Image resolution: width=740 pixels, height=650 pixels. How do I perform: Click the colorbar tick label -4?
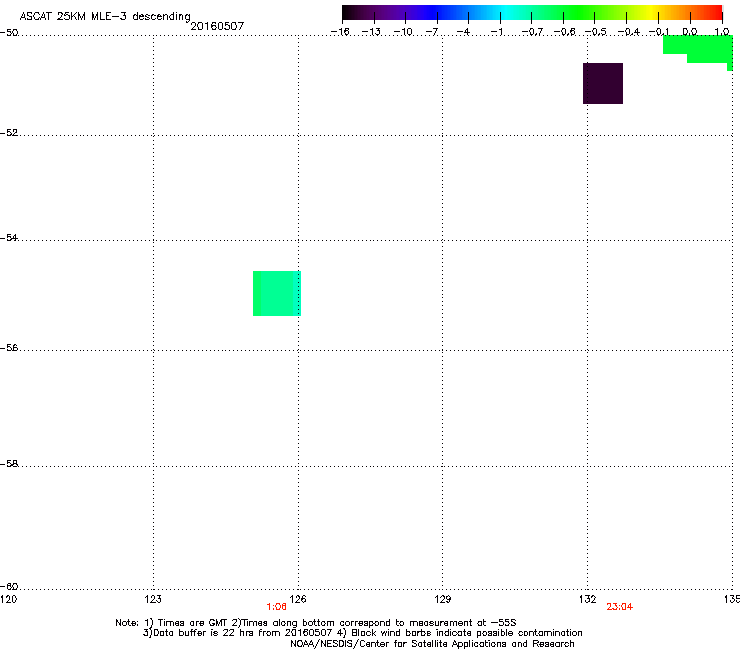click(463, 32)
